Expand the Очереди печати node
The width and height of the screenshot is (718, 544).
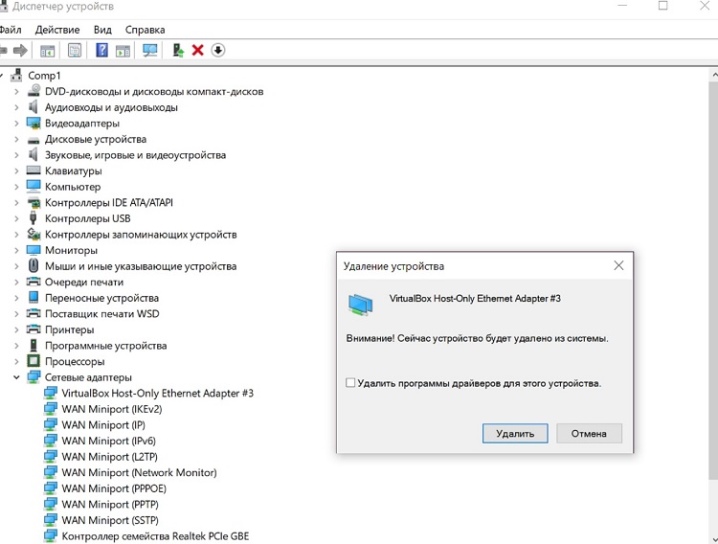[16, 282]
